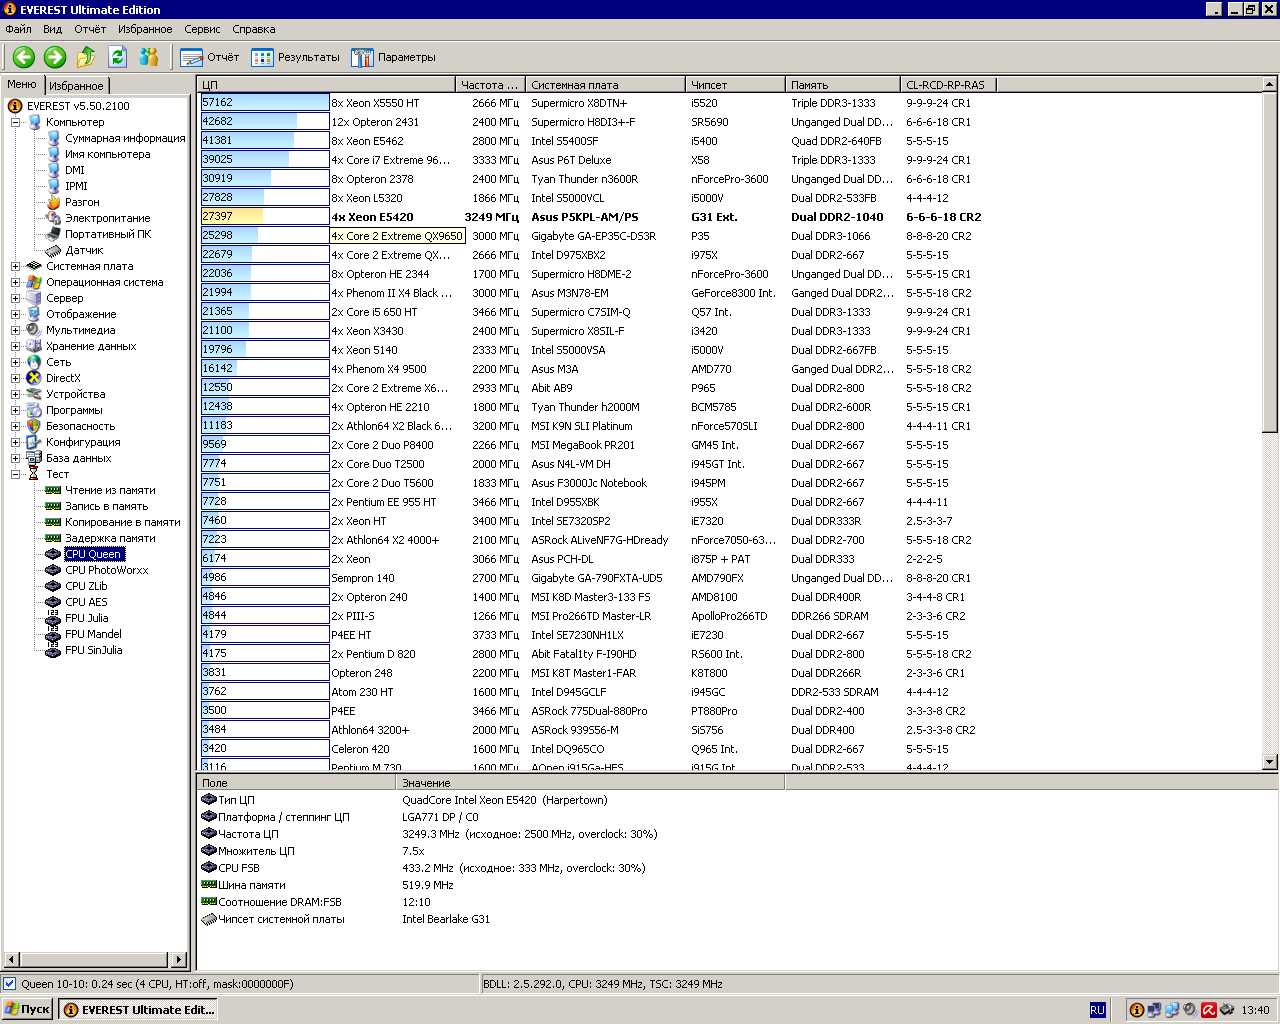Switch to the Избранное tab

coord(76,86)
